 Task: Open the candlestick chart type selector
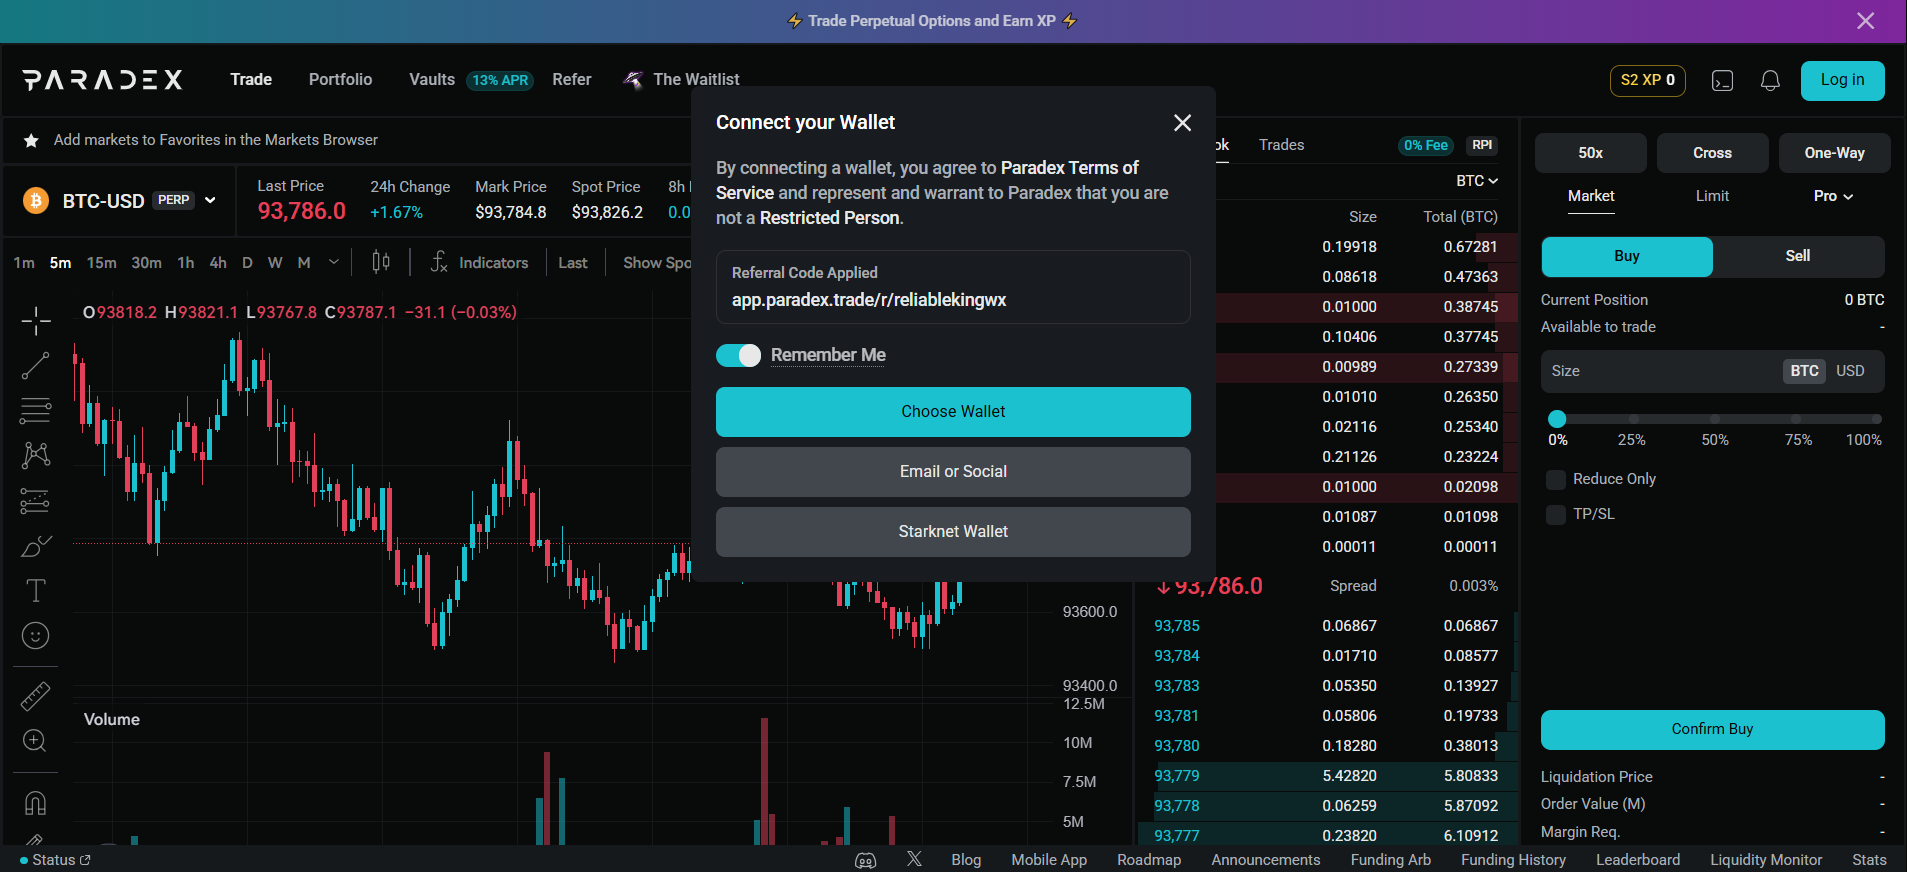(x=381, y=262)
